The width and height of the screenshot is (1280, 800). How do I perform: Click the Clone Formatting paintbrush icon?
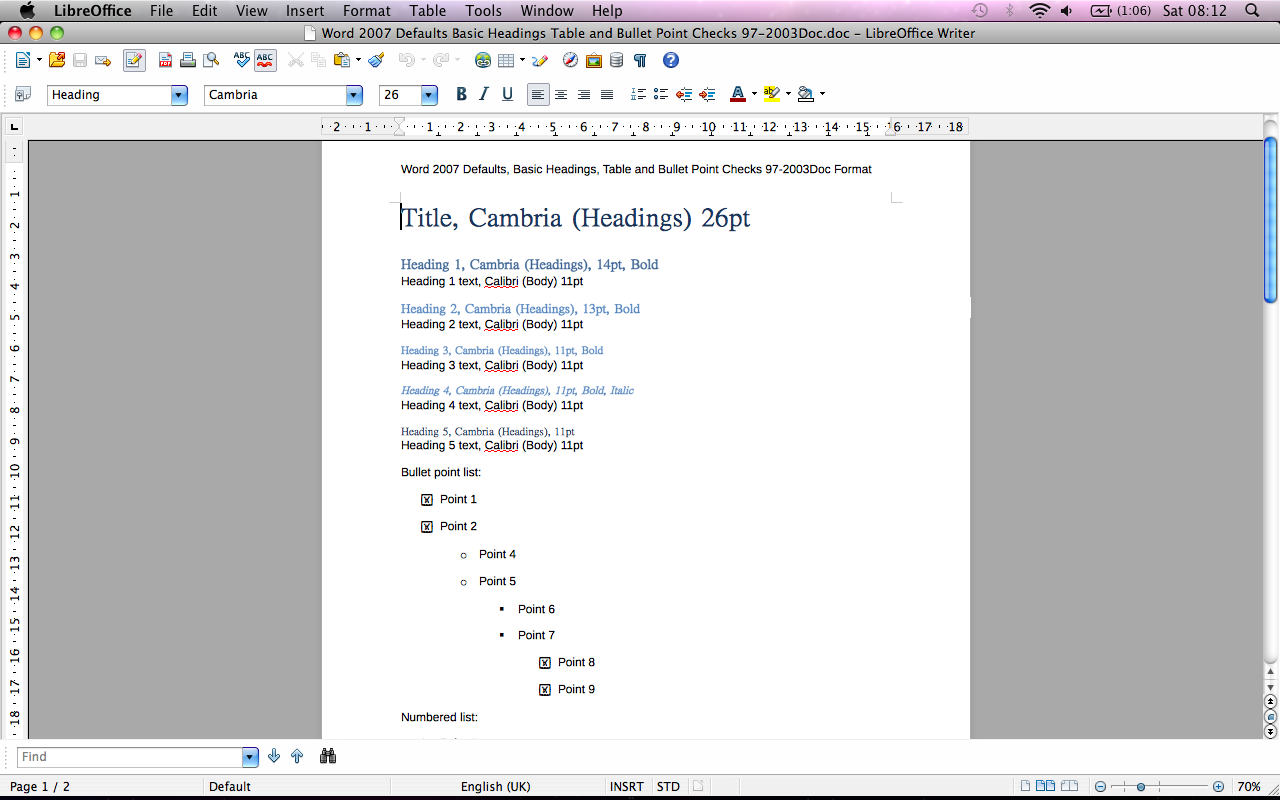click(376, 61)
